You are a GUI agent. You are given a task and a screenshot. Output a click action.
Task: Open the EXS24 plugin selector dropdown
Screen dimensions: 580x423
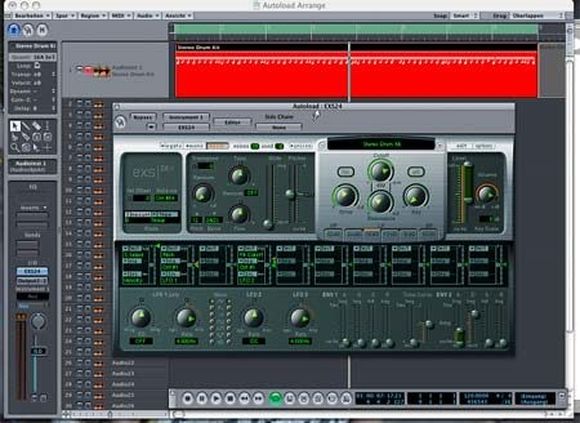[186, 127]
